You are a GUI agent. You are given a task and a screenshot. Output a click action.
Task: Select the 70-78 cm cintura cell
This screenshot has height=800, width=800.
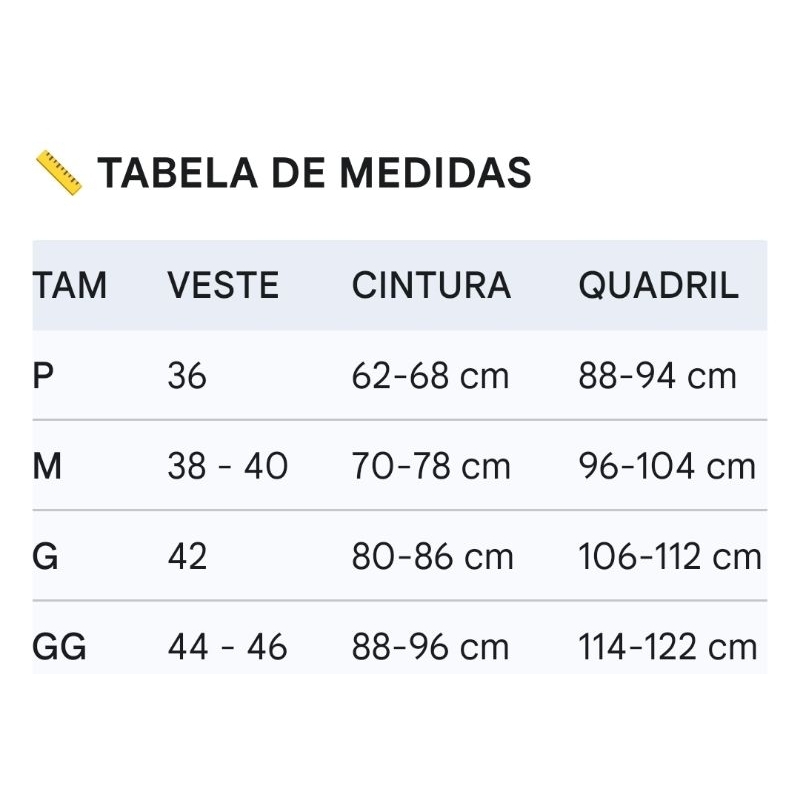[x=430, y=466]
